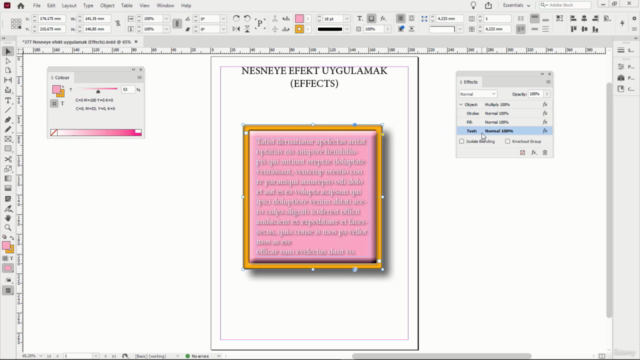Click the fill swatch in Colour panel
Image resolution: width=640 pixels, height=360 pixels.
56,89
